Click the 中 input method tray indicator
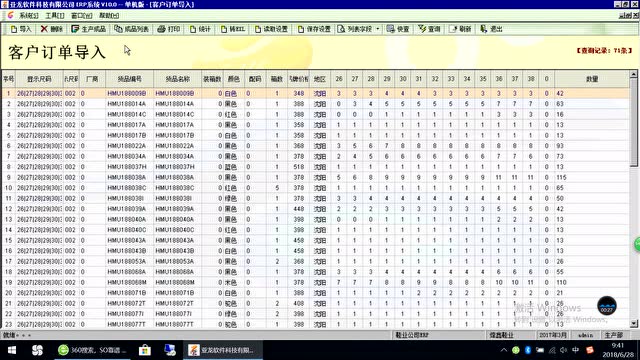 click(576, 350)
